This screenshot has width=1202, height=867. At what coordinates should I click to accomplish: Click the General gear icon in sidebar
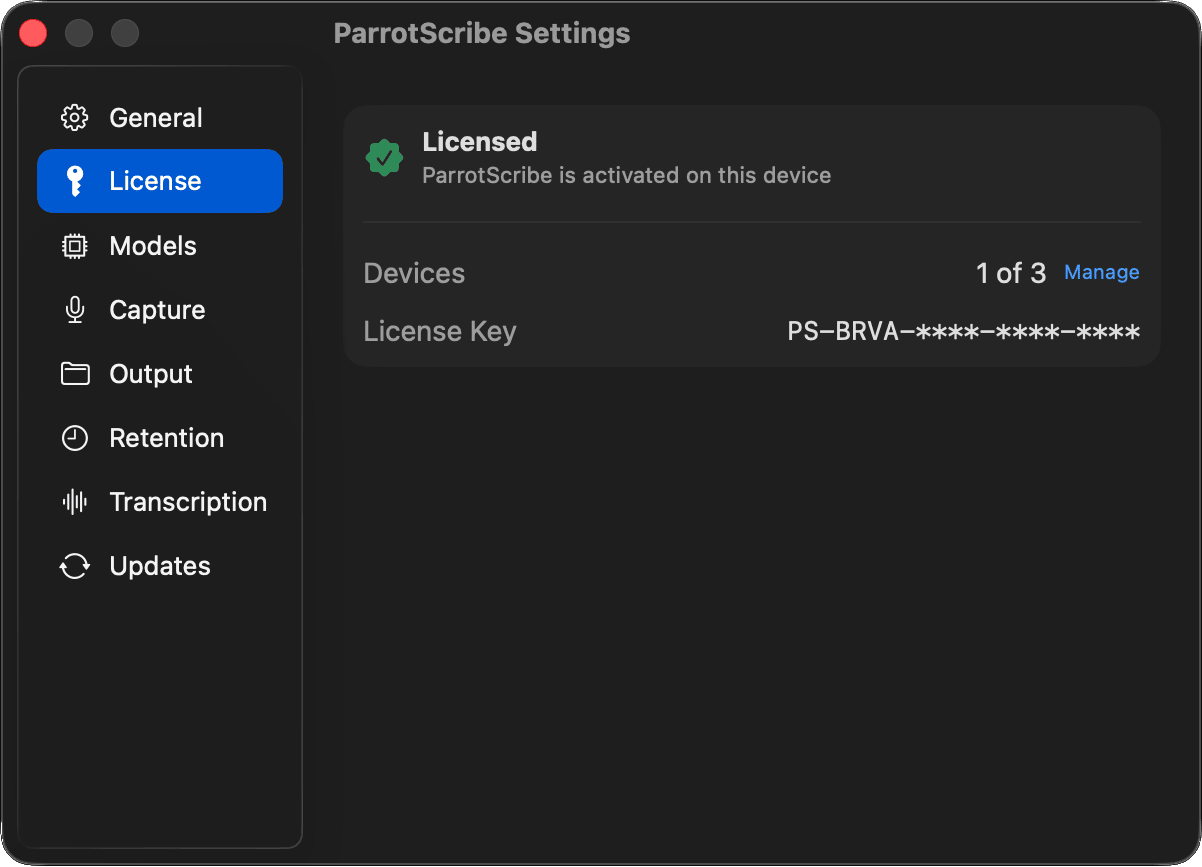75,118
